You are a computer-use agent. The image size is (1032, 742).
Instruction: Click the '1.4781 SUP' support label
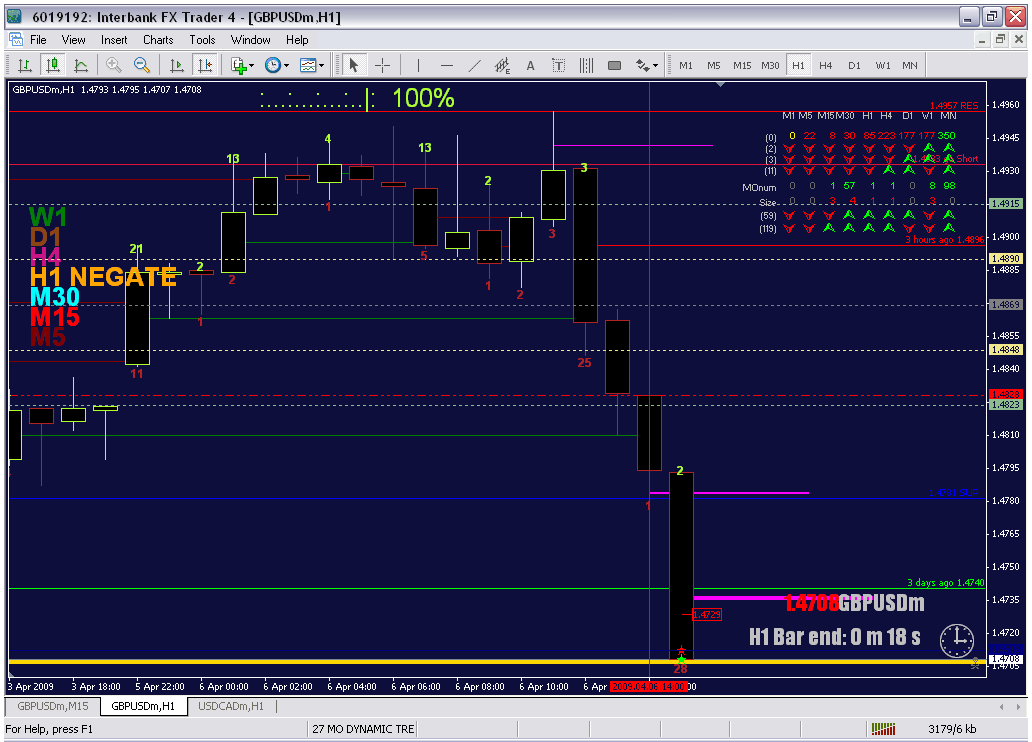954,492
